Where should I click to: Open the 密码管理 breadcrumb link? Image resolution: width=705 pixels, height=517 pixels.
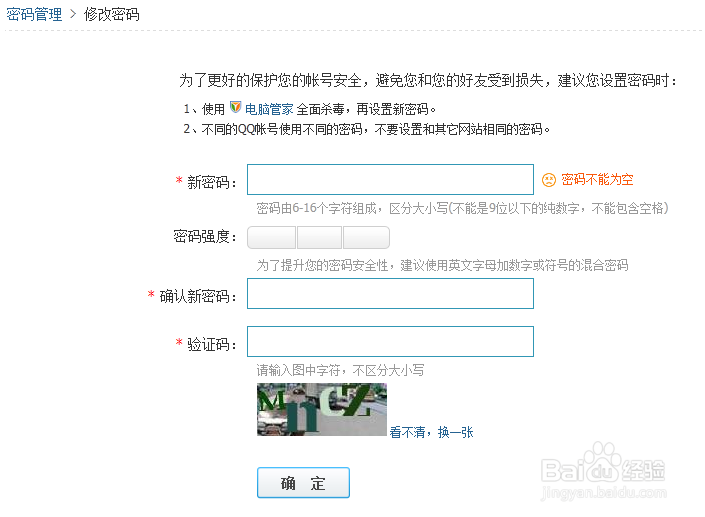pyautogui.click(x=34, y=14)
